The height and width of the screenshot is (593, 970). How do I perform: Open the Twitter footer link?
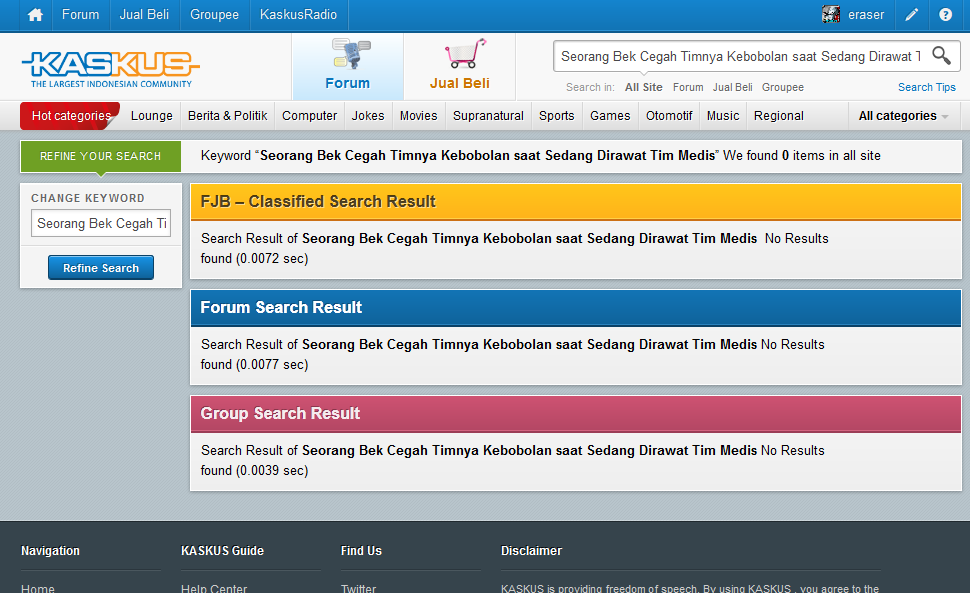pyautogui.click(x=358, y=588)
